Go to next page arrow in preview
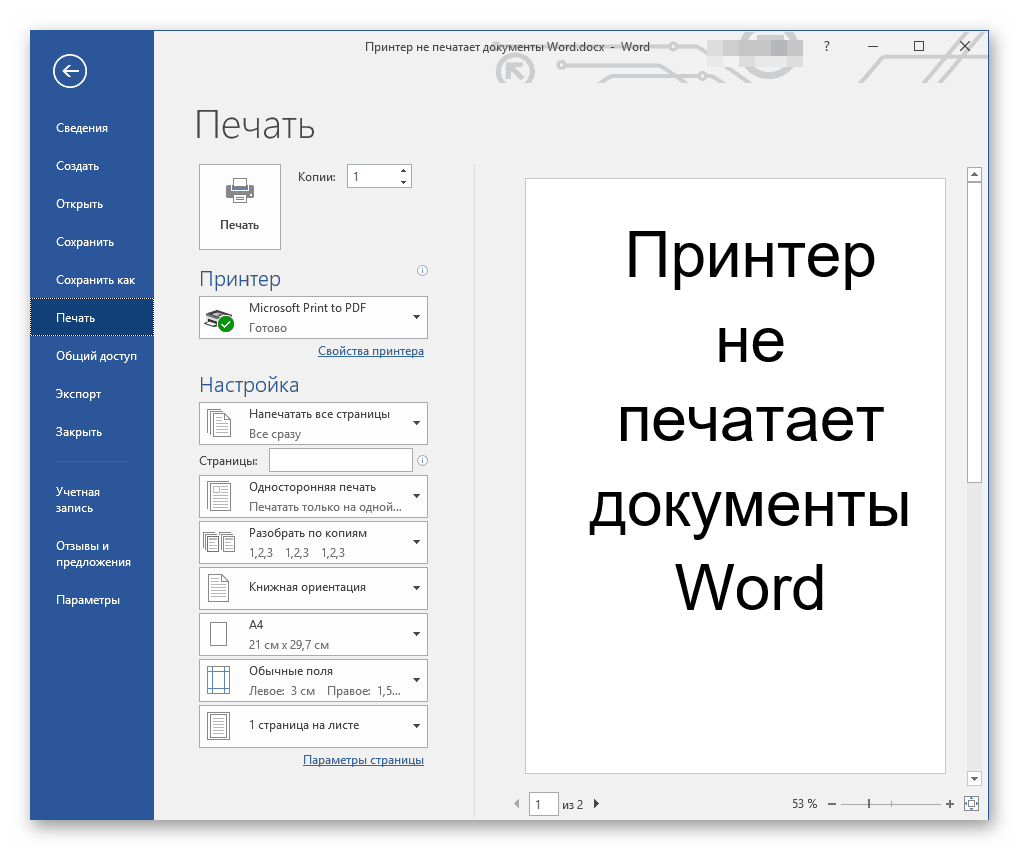 coord(597,804)
